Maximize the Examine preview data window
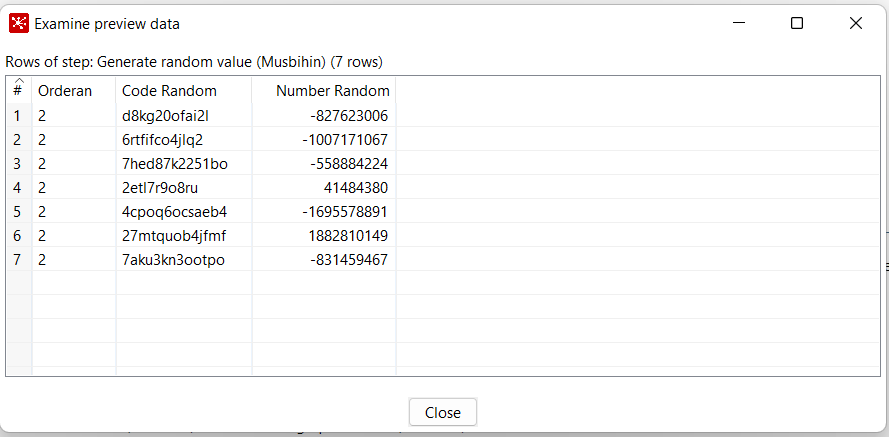The width and height of the screenshot is (889, 437). (x=797, y=23)
